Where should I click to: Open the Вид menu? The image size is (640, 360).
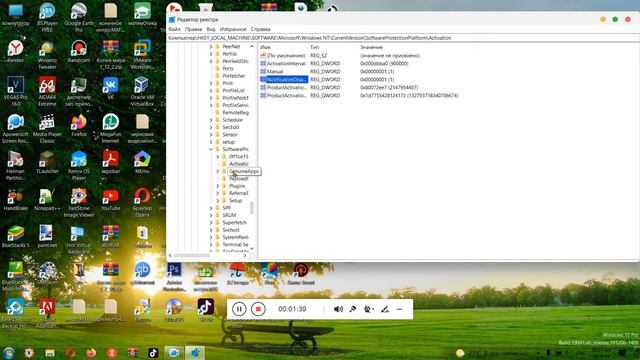coord(211,29)
